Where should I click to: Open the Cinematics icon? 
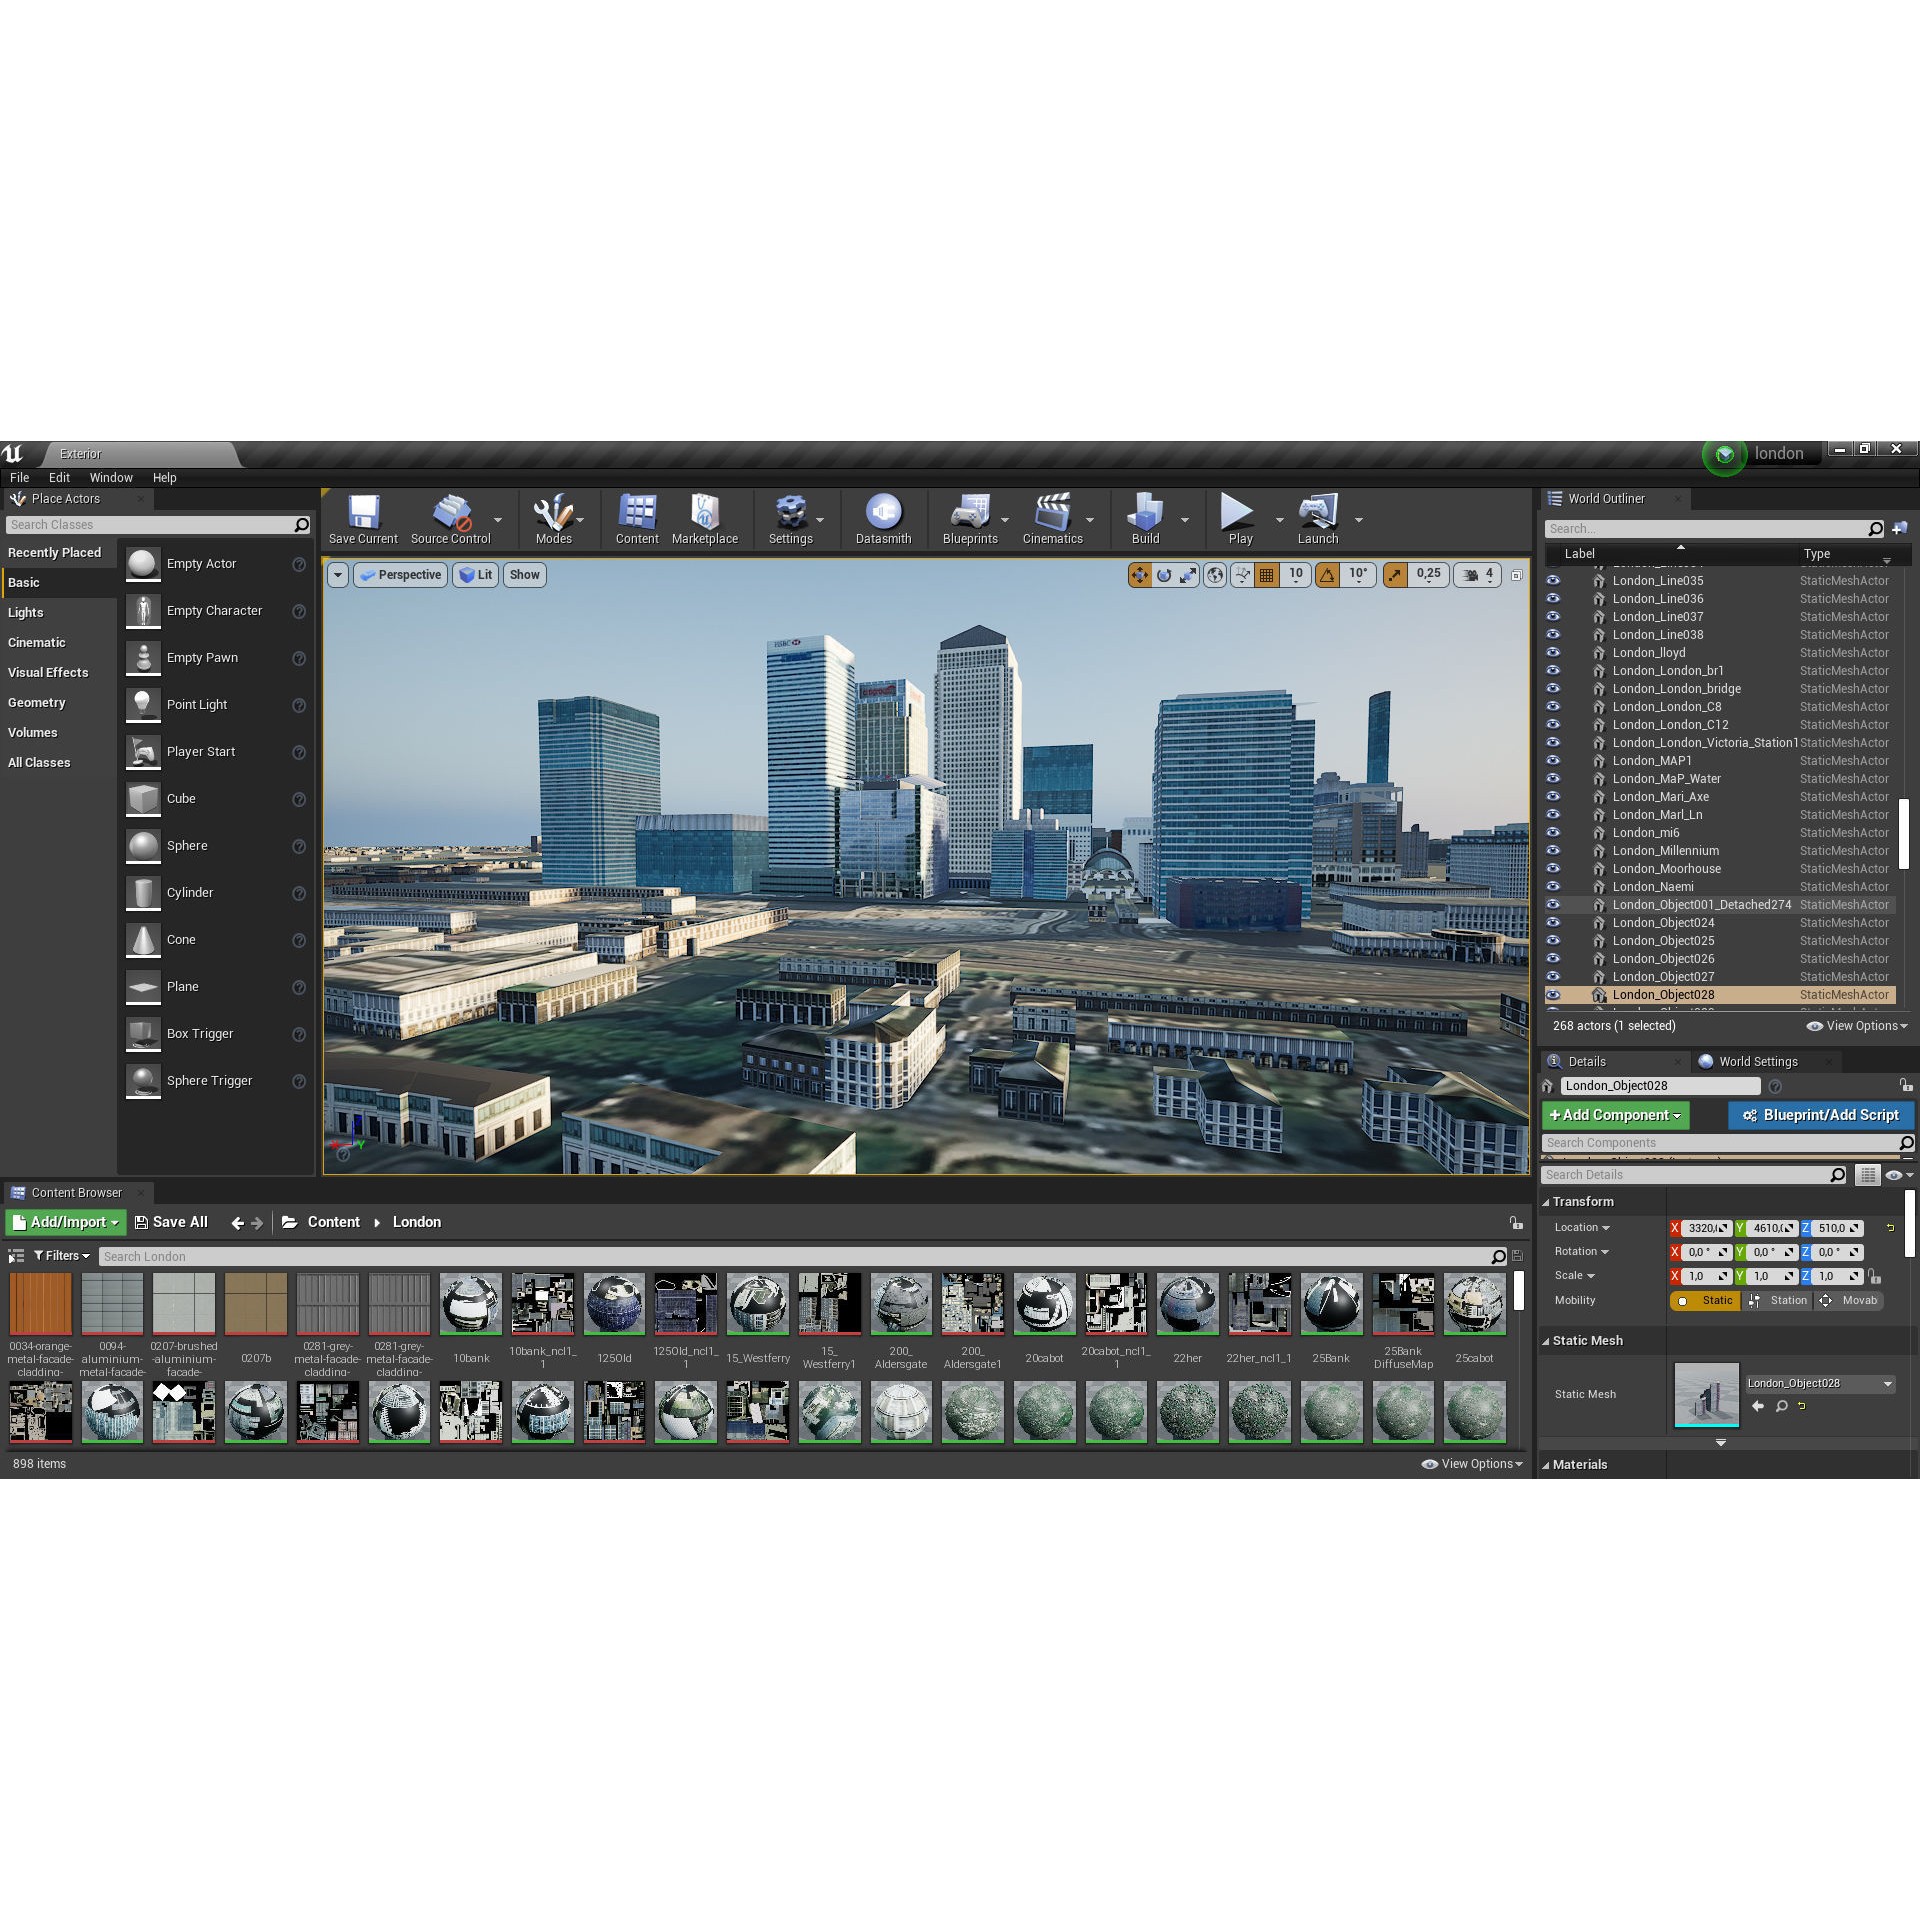point(1053,518)
